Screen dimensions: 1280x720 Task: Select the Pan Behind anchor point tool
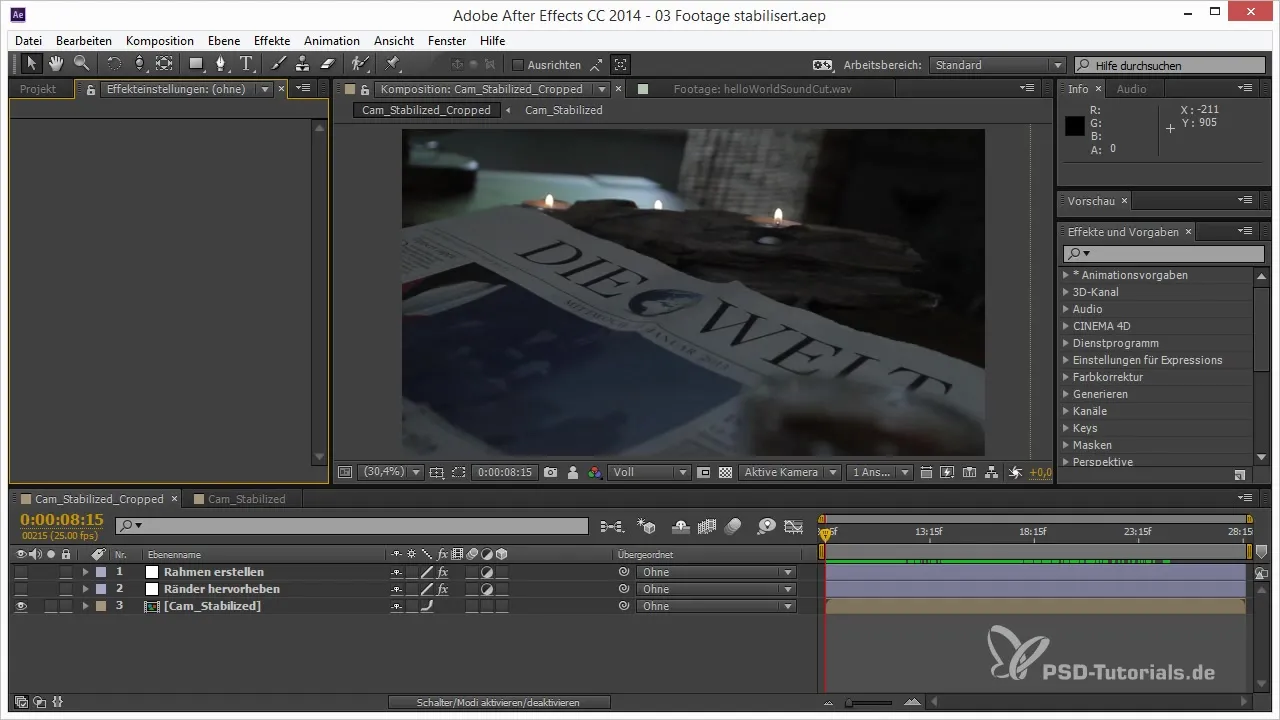click(x=163, y=64)
